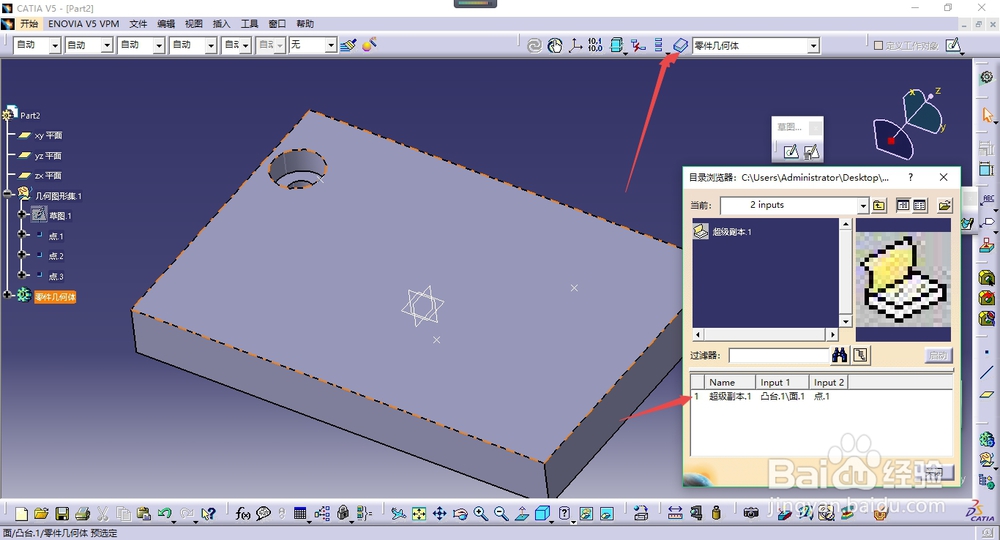Click the Open file folder icon
This screenshot has height=540, width=1000.
pyautogui.click(x=41, y=514)
